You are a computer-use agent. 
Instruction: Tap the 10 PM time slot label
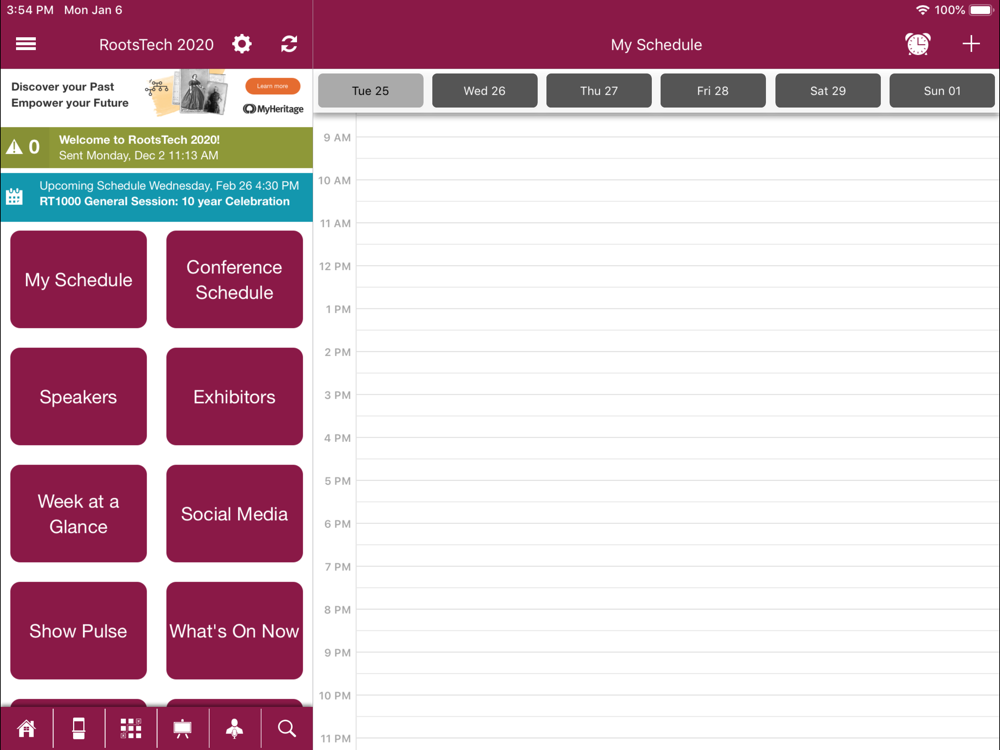pyautogui.click(x=335, y=696)
